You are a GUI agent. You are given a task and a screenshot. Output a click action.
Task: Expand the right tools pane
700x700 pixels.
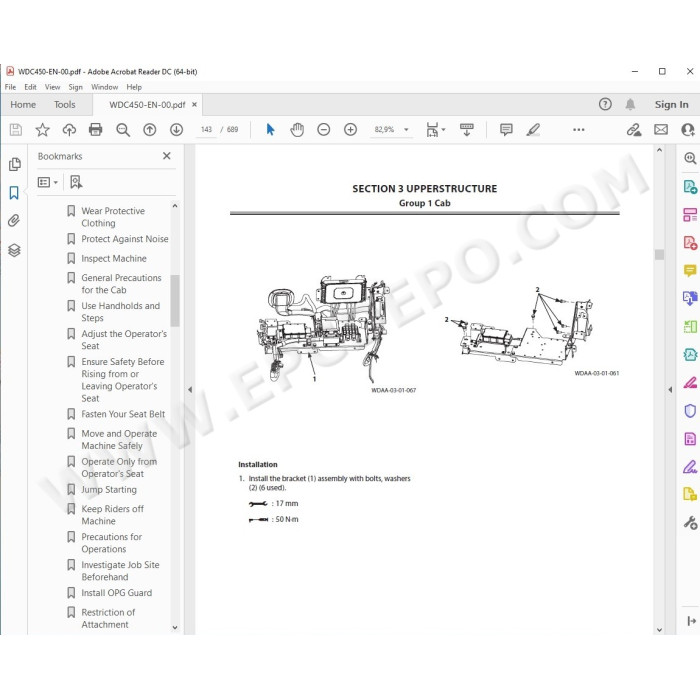tap(691, 621)
